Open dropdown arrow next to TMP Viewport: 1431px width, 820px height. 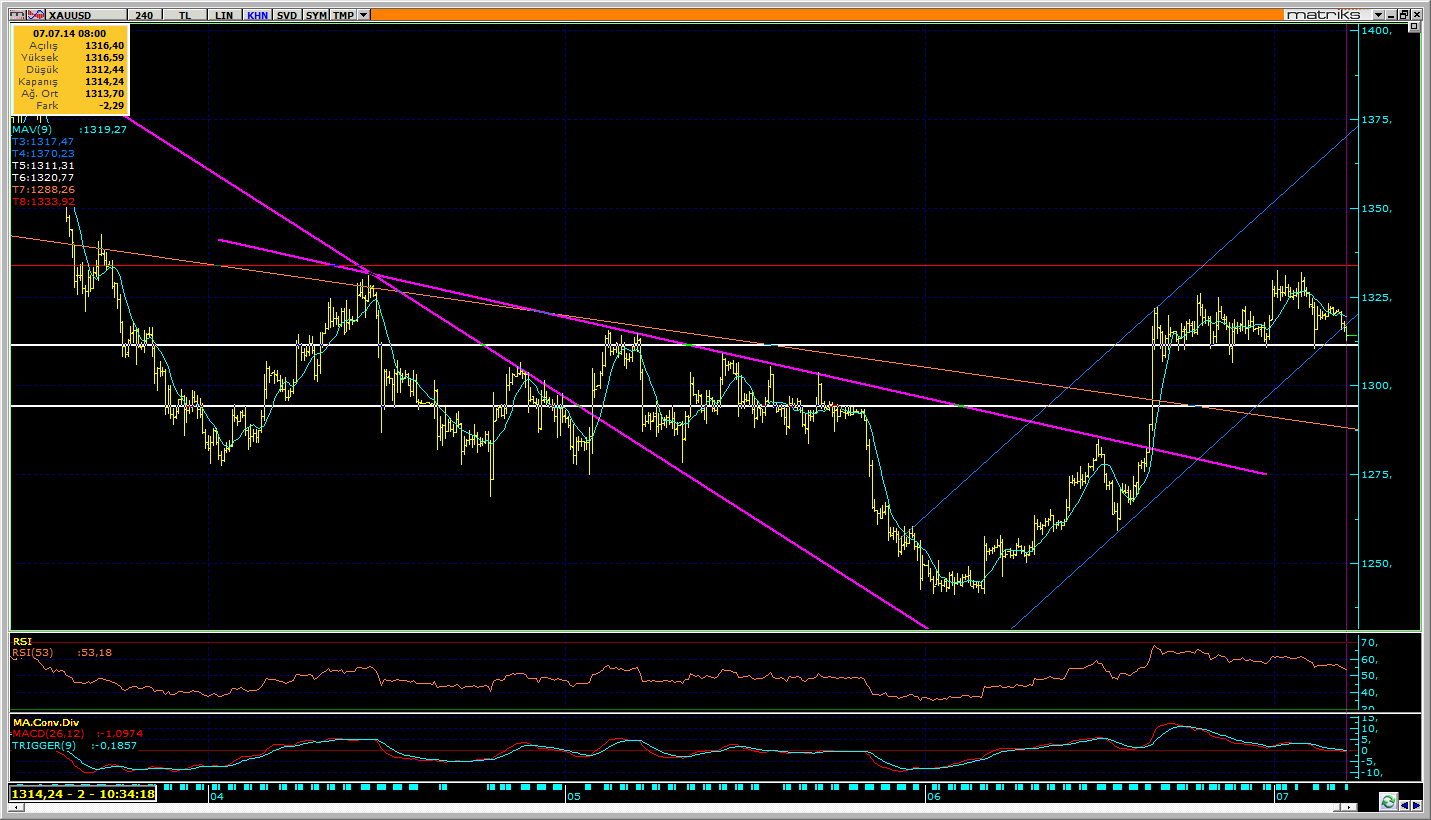click(363, 15)
